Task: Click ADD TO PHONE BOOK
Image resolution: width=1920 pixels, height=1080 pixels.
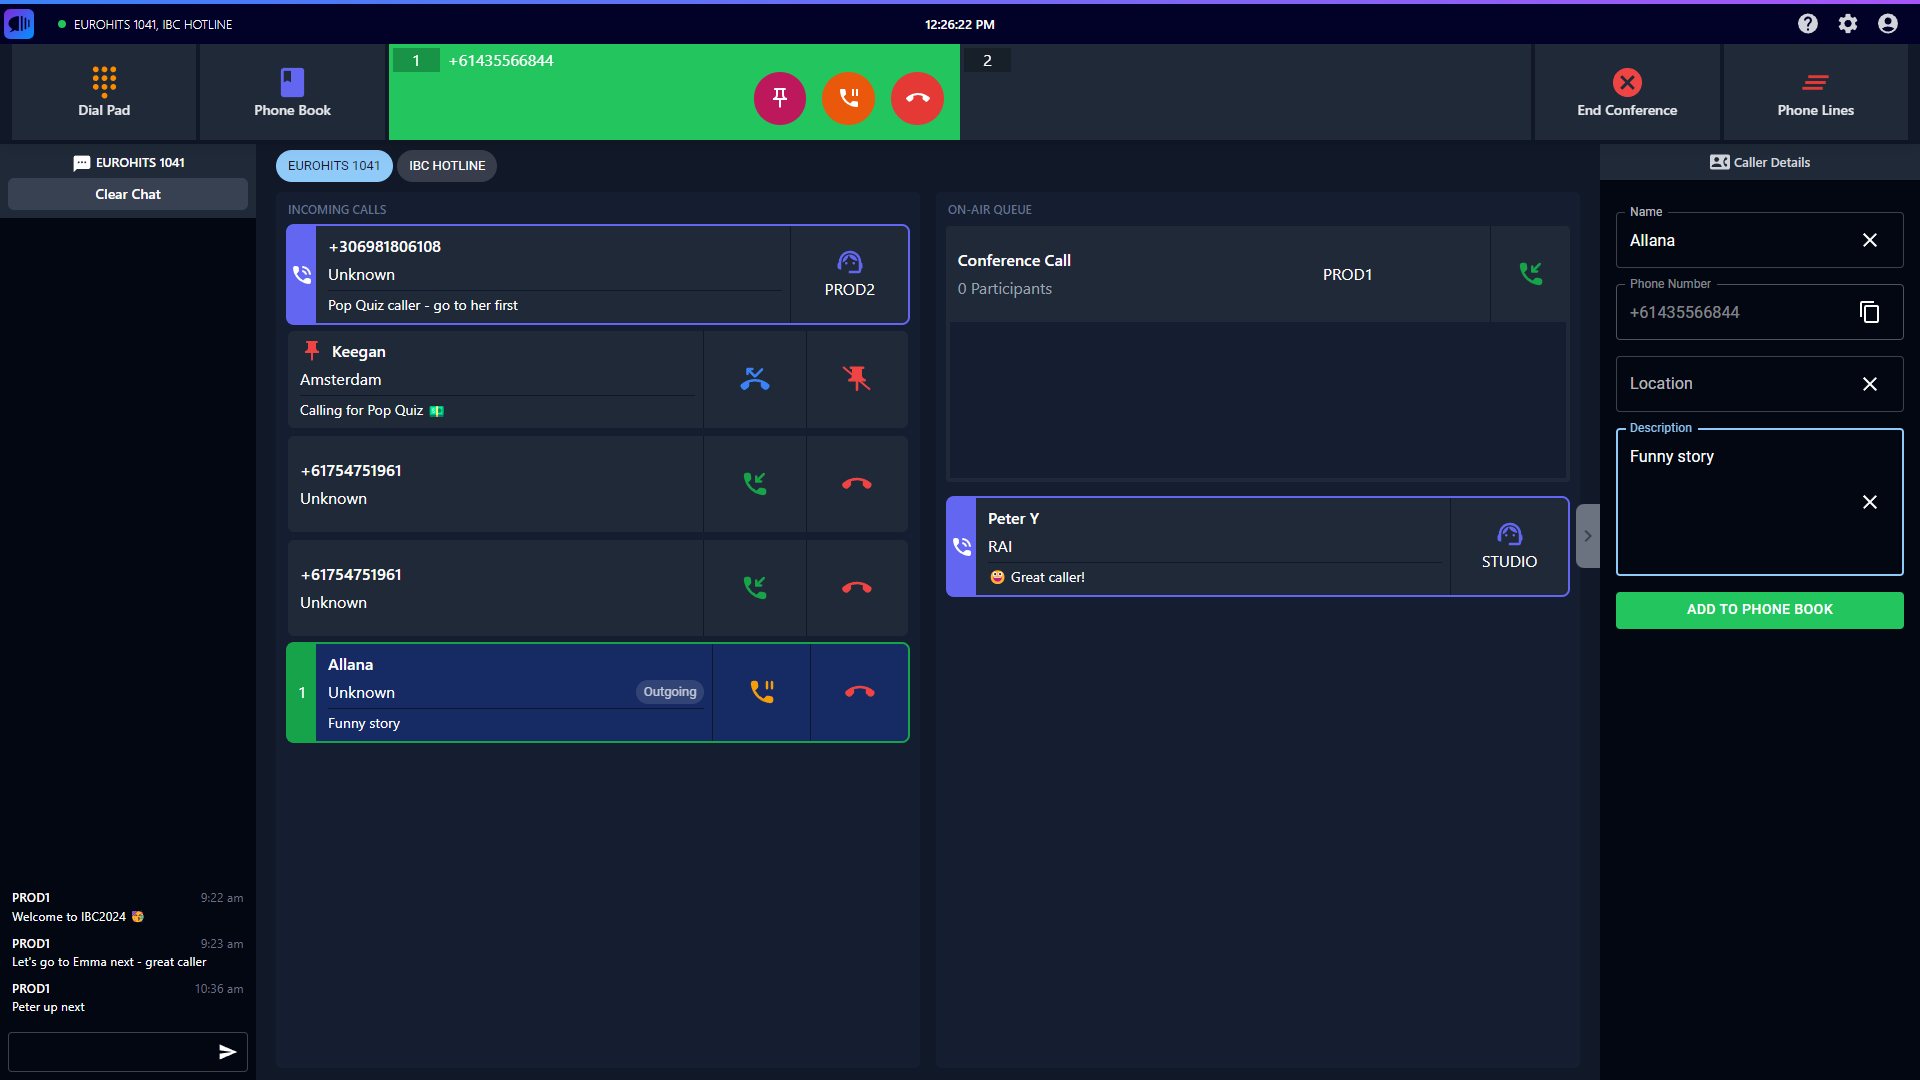Action: pyautogui.click(x=1758, y=610)
